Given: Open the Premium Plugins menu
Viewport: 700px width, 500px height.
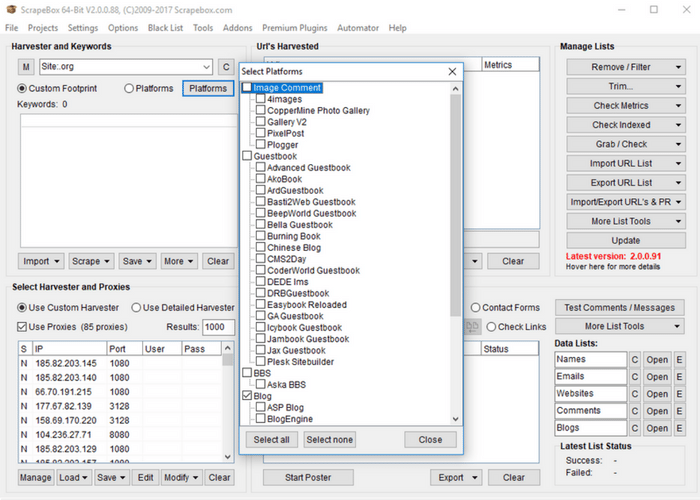Looking at the screenshot, I should tap(295, 28).
